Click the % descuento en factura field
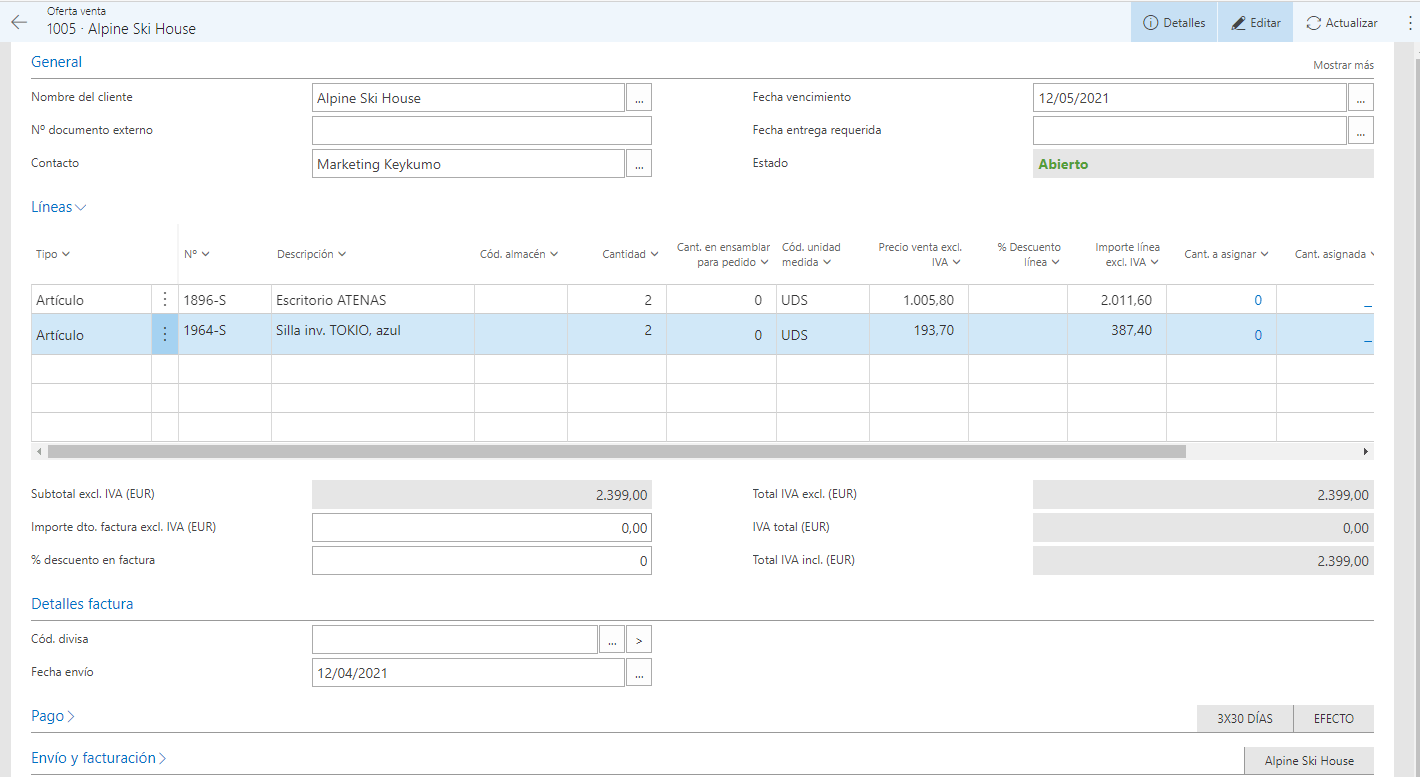The width and height of the screenshot is (1420, 777). pyautogui.click(x=482, y=561)
